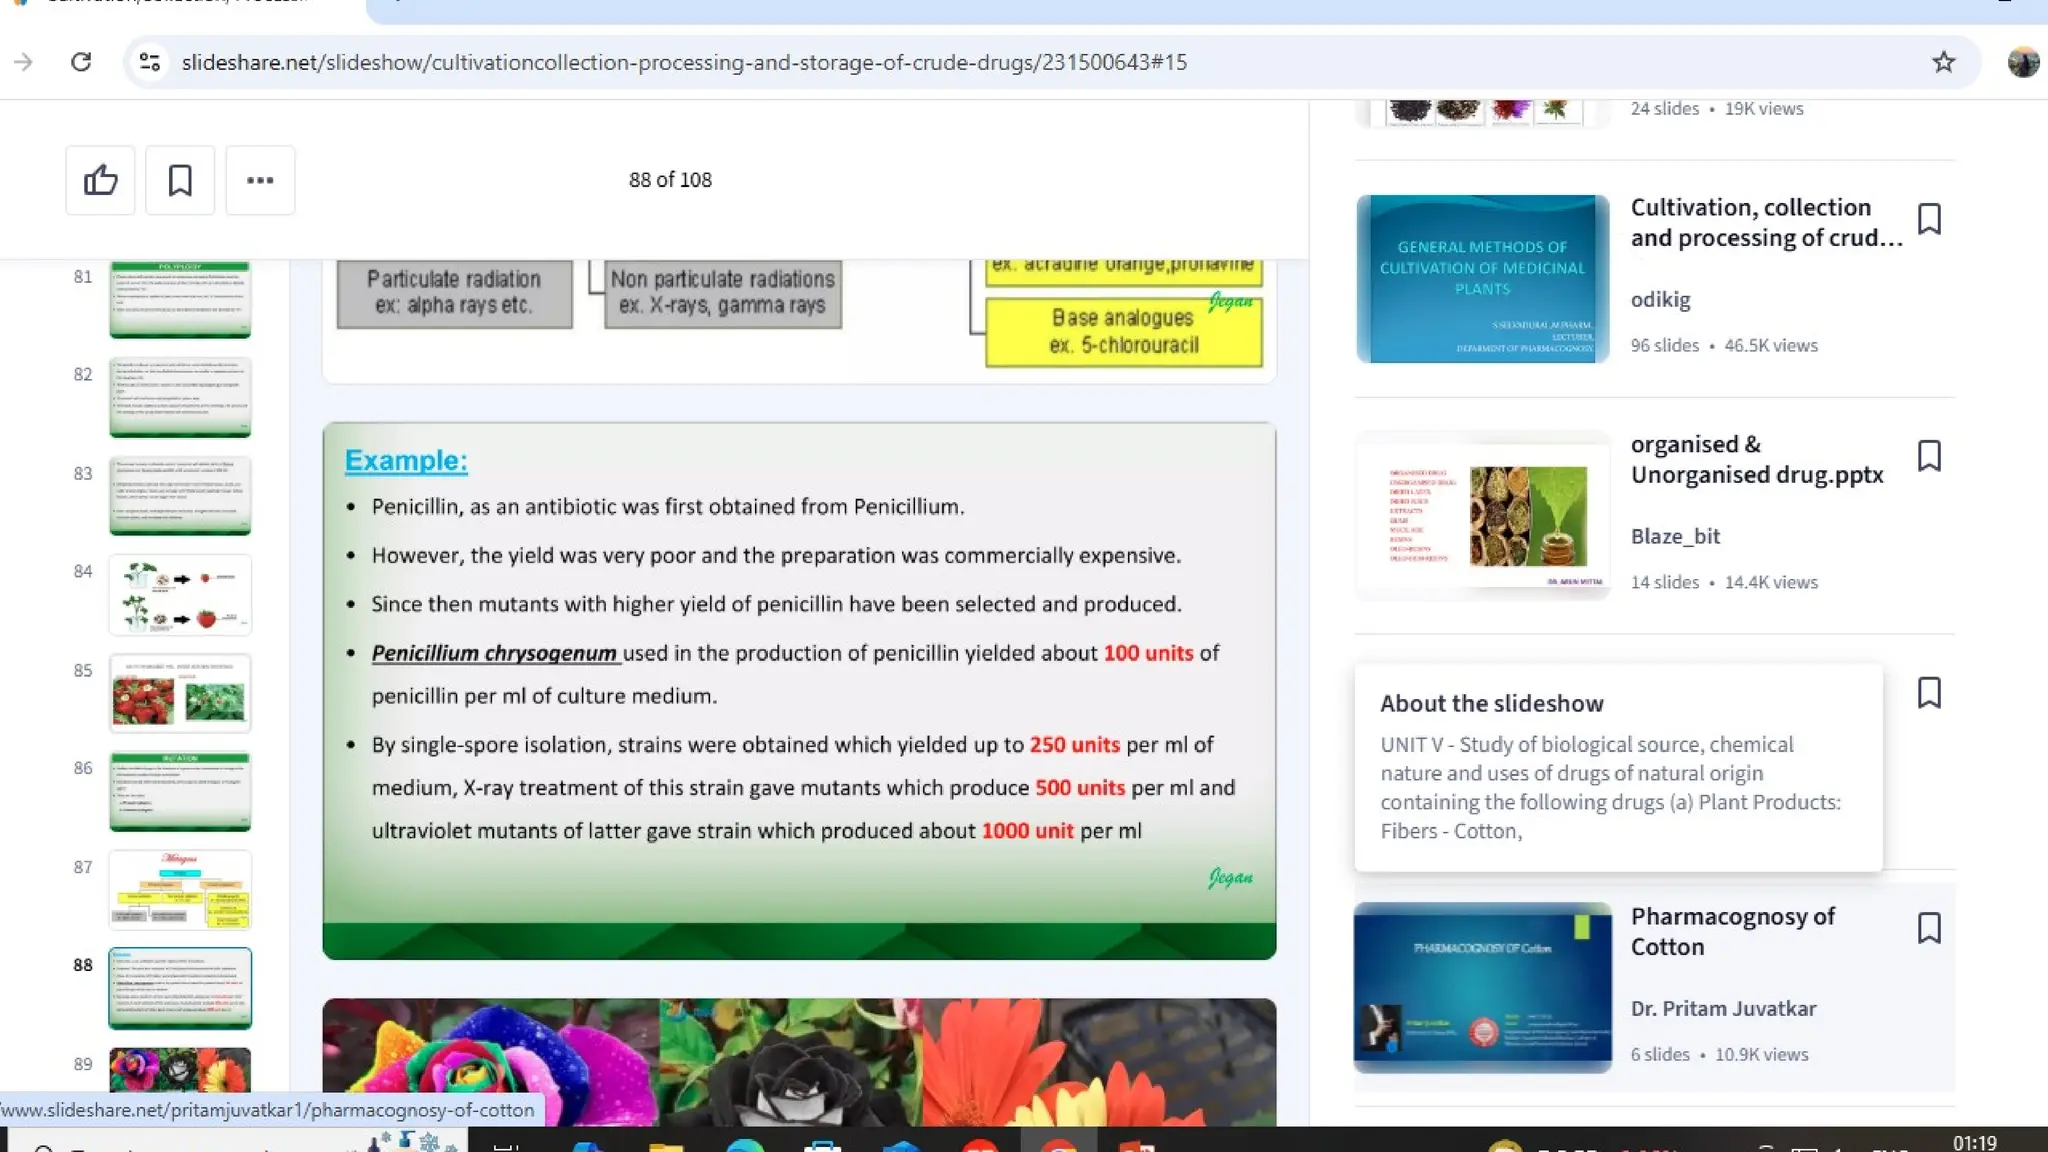Click the 'About the slideshow' heading
Viewport: 2048px width, 1152px height.
click(1491, 703)
